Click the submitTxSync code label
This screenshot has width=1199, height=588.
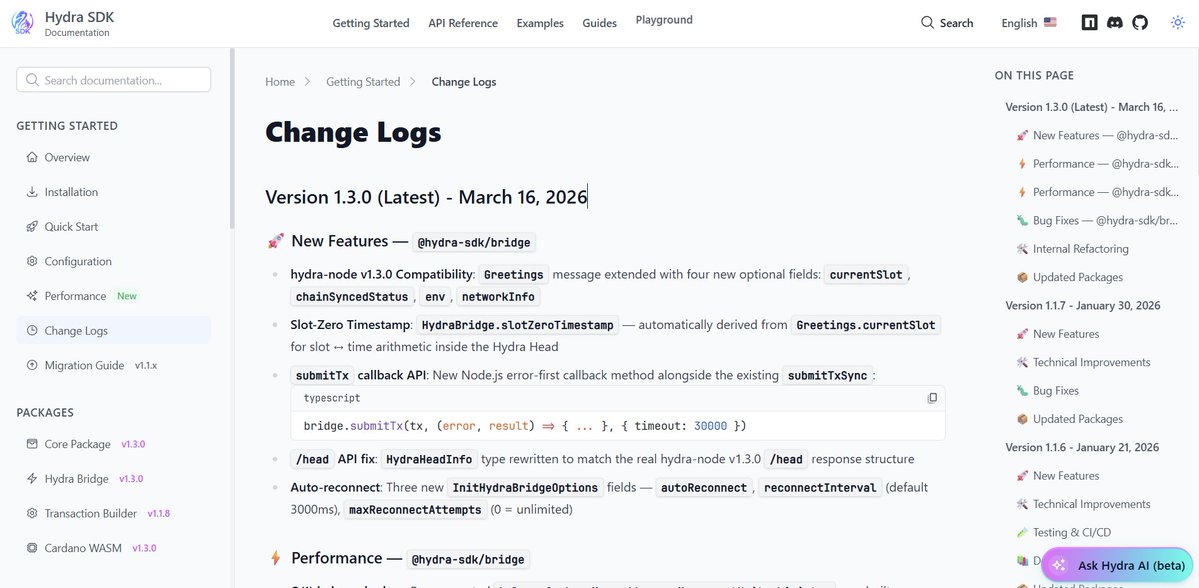828,375
